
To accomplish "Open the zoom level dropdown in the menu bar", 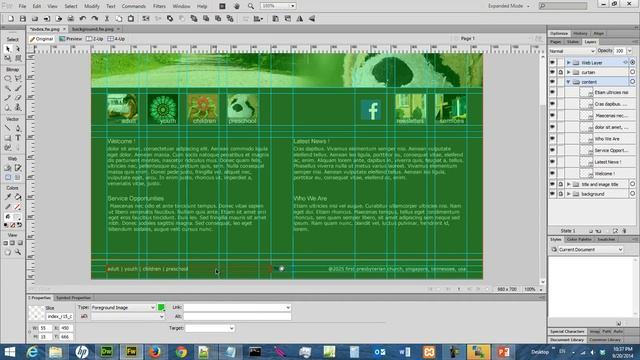I will [x=293, y=6].
